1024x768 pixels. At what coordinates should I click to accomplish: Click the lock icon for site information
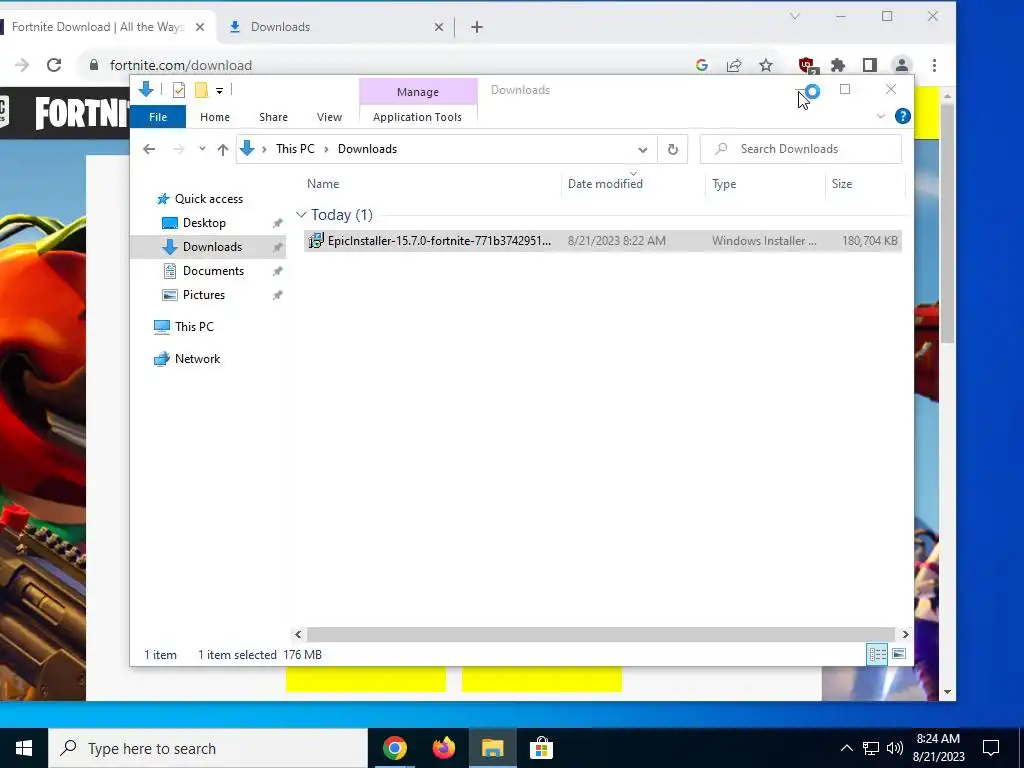click(94, 65)
